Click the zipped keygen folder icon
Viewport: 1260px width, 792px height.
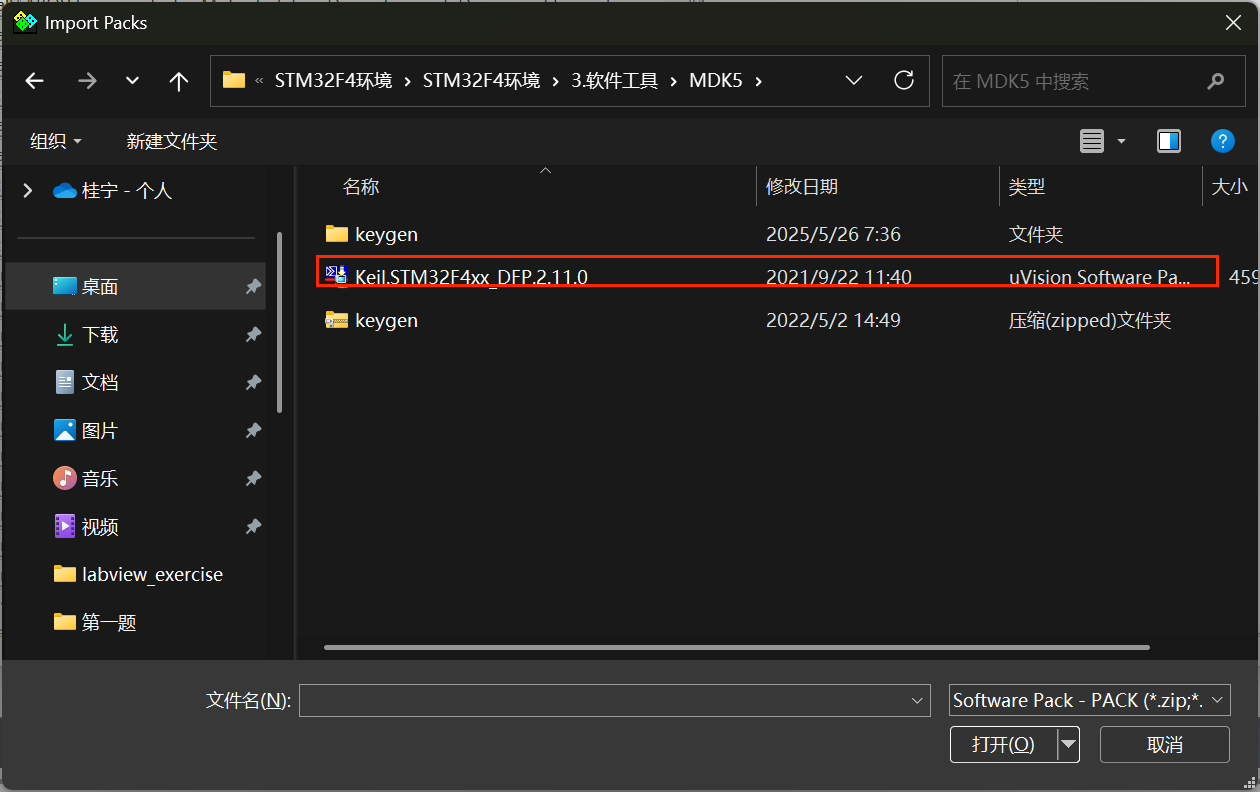tap(336, 320)
